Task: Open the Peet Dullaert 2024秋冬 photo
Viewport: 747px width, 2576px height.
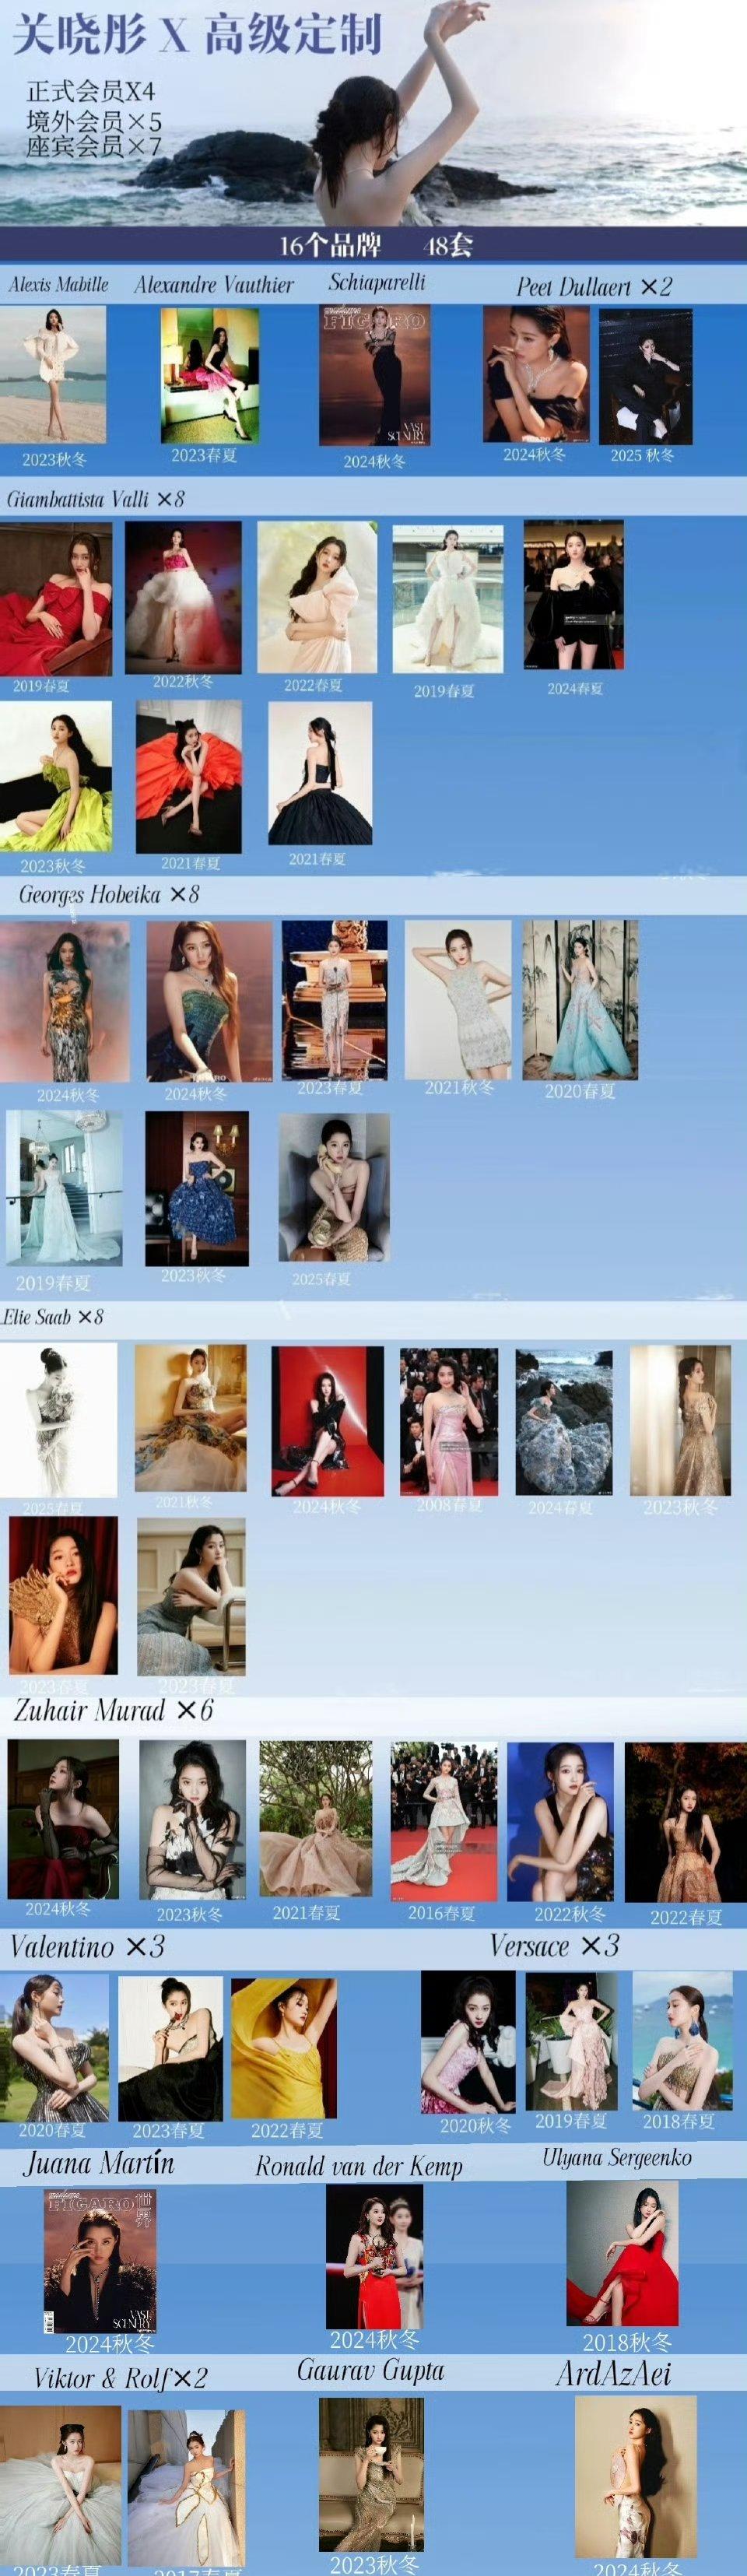Action: pos(536,374)
